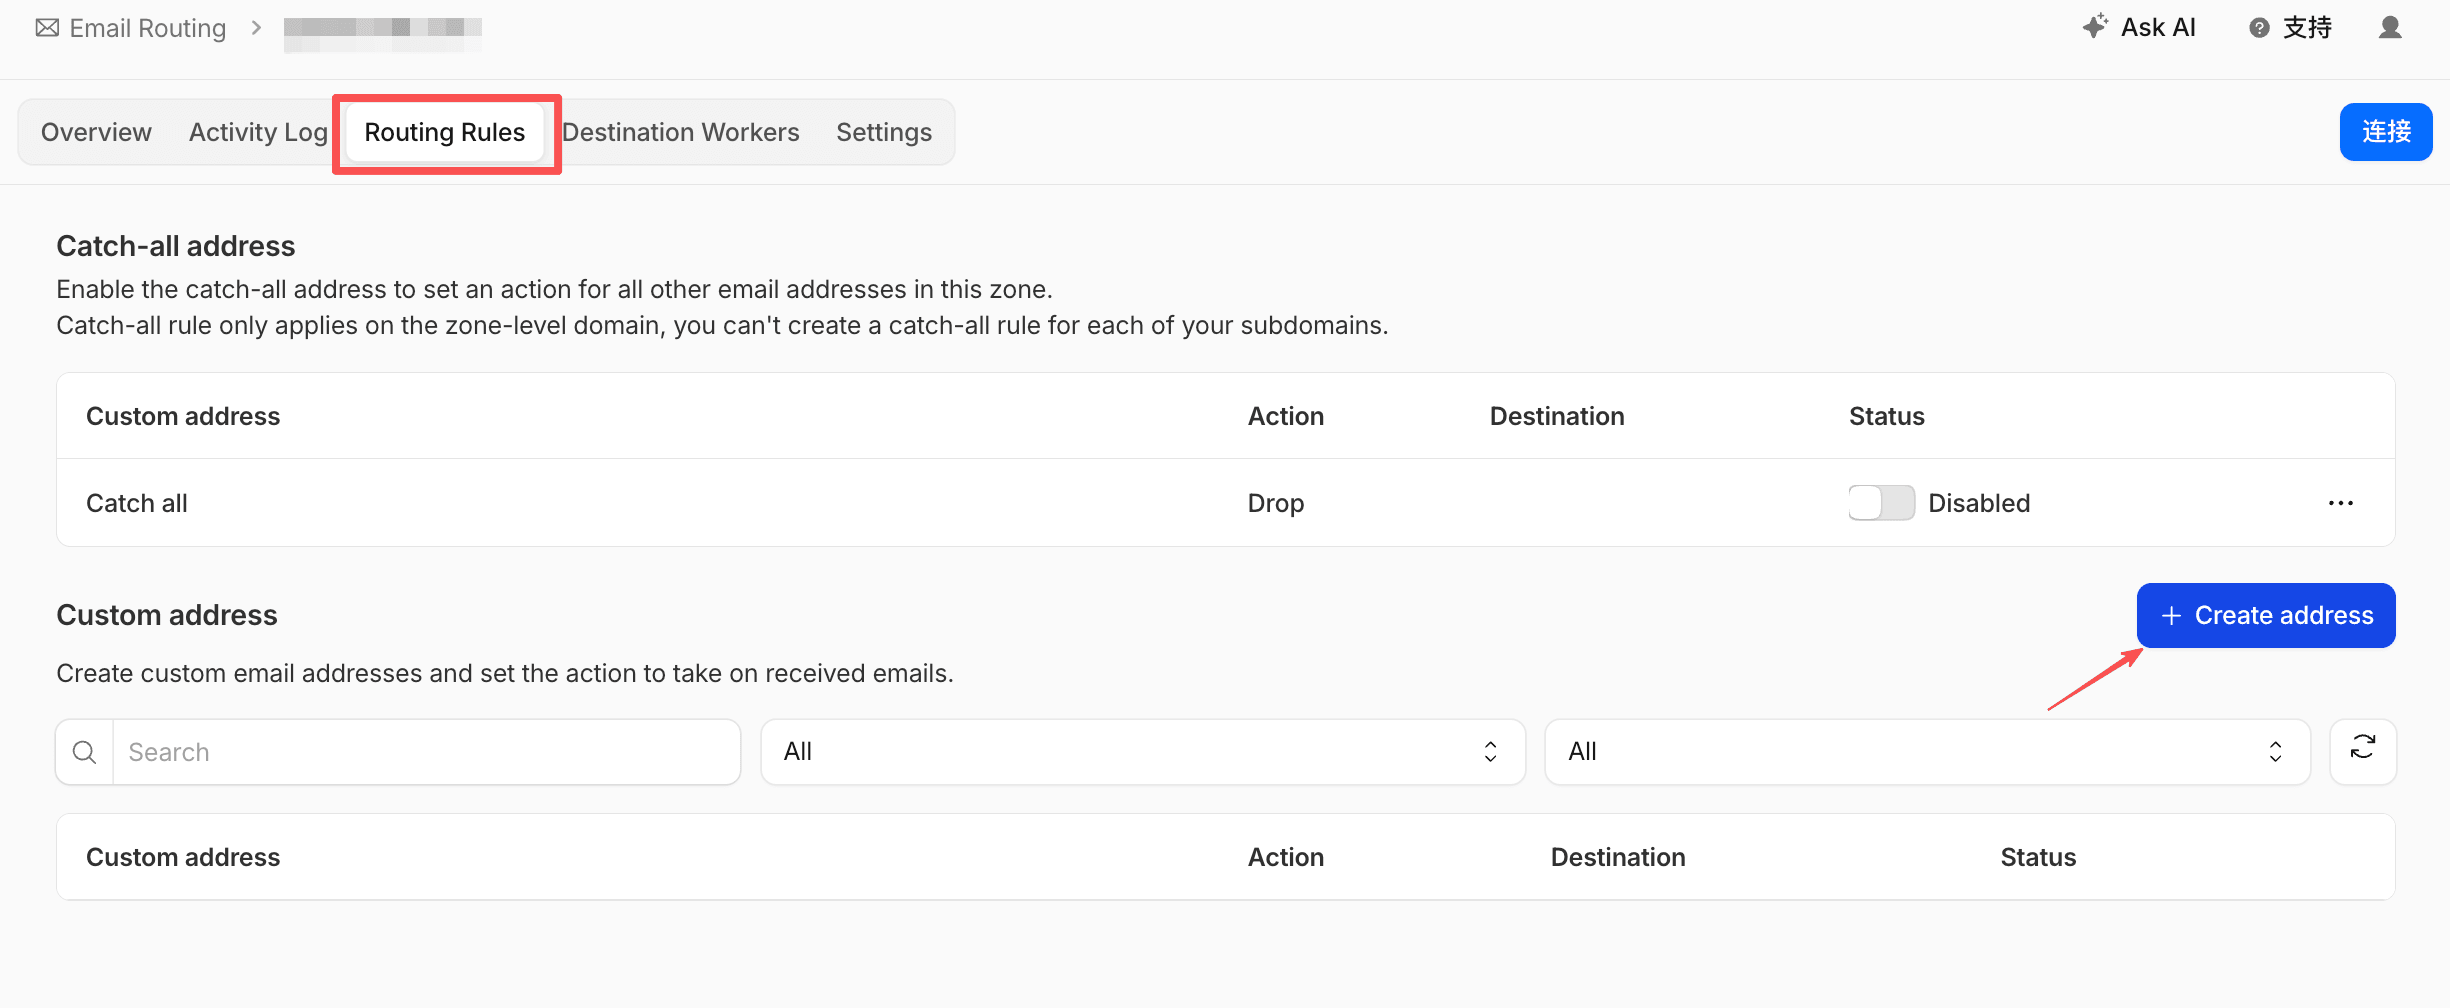The image size is (2450, 1008).
Task: Click the Email Routing envelope icon
Action: 47,28
